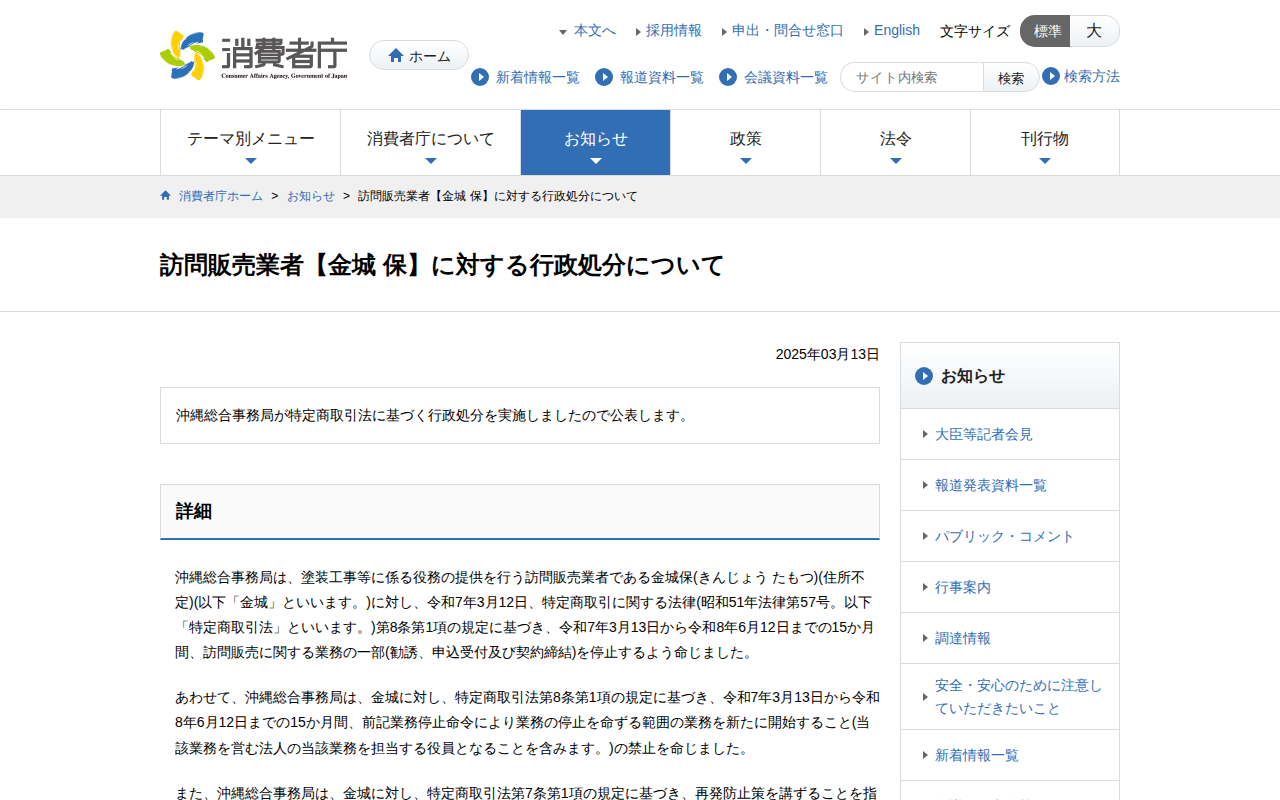Switch text size to 大
The height and width of the screenshot is (800, 1280).
point(1095,31)
